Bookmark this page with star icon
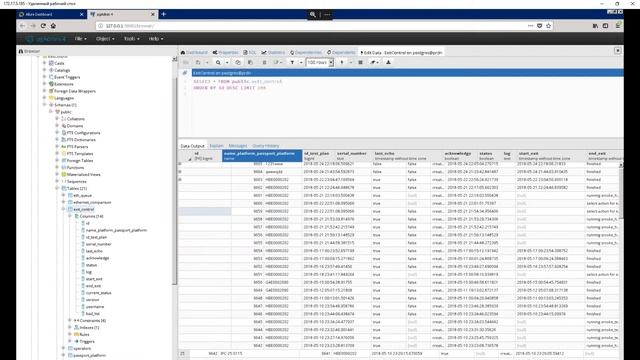Screen dimensions: 640x360 (x=549, y=26)
